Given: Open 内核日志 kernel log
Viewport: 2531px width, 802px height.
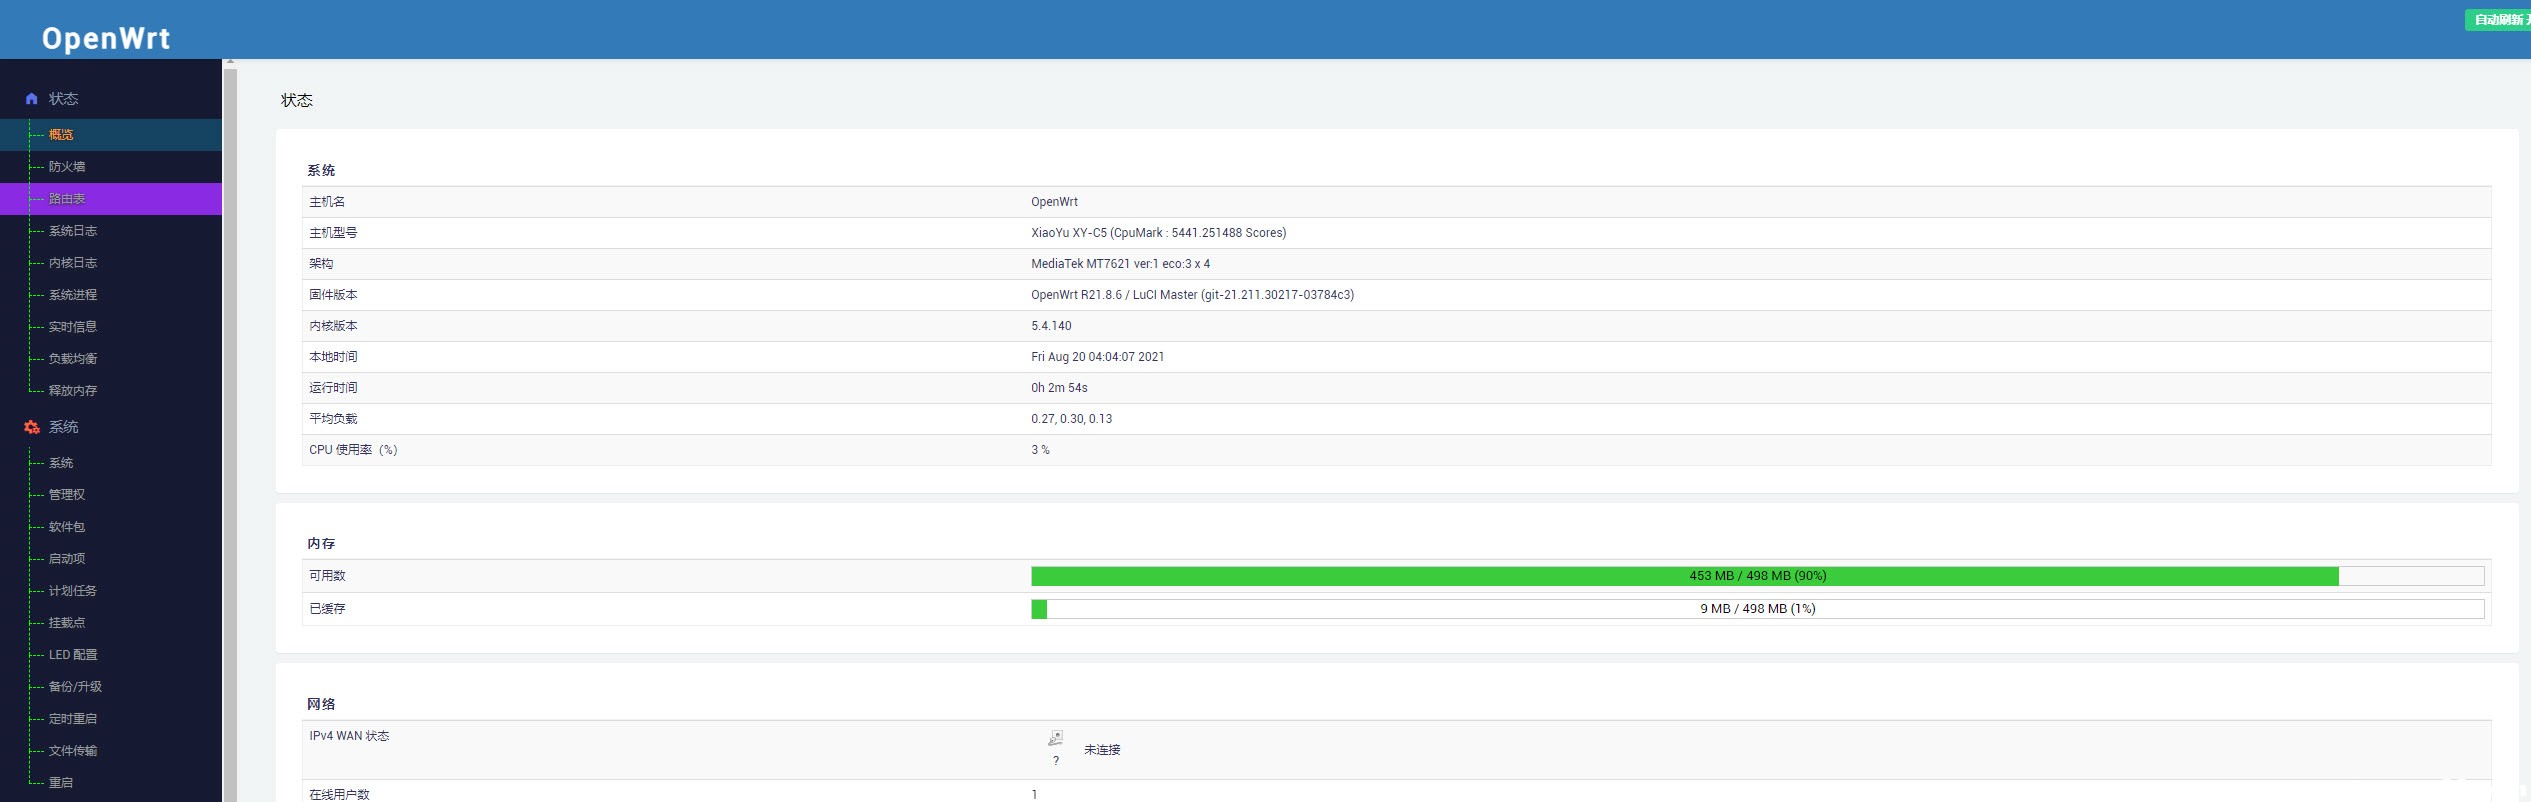Looking at the screenshot, I should tap(73, 263).
